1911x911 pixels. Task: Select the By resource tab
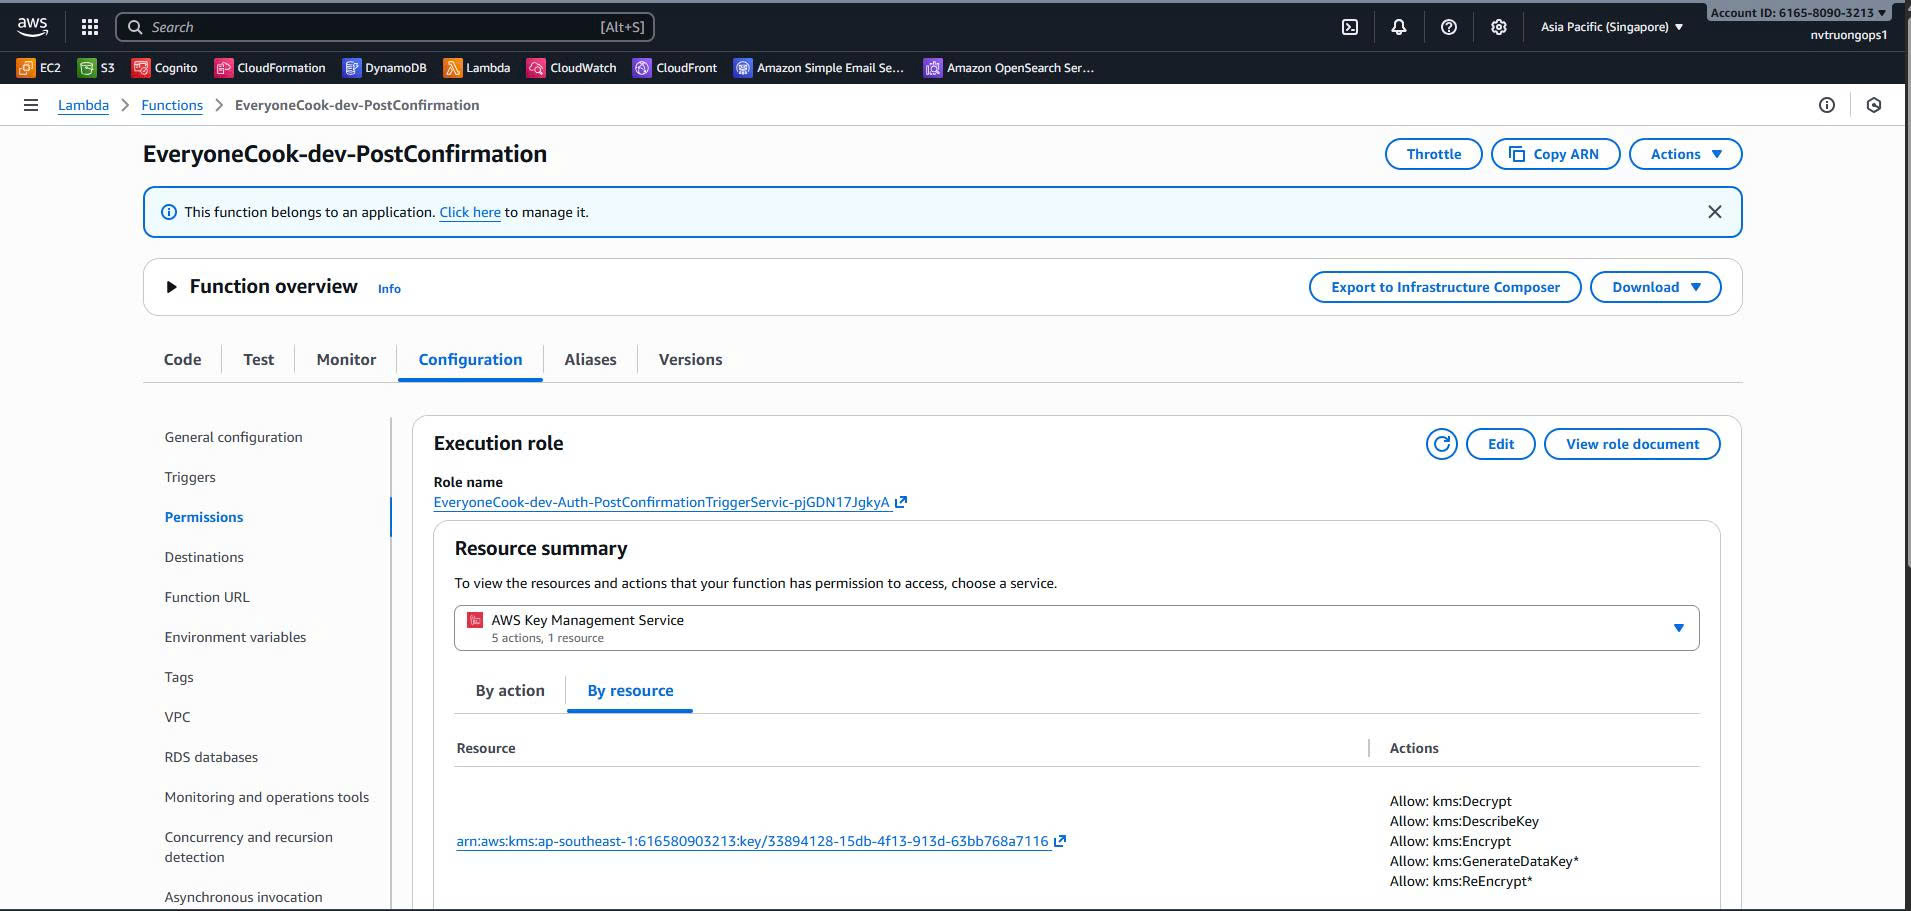point(630,690)
